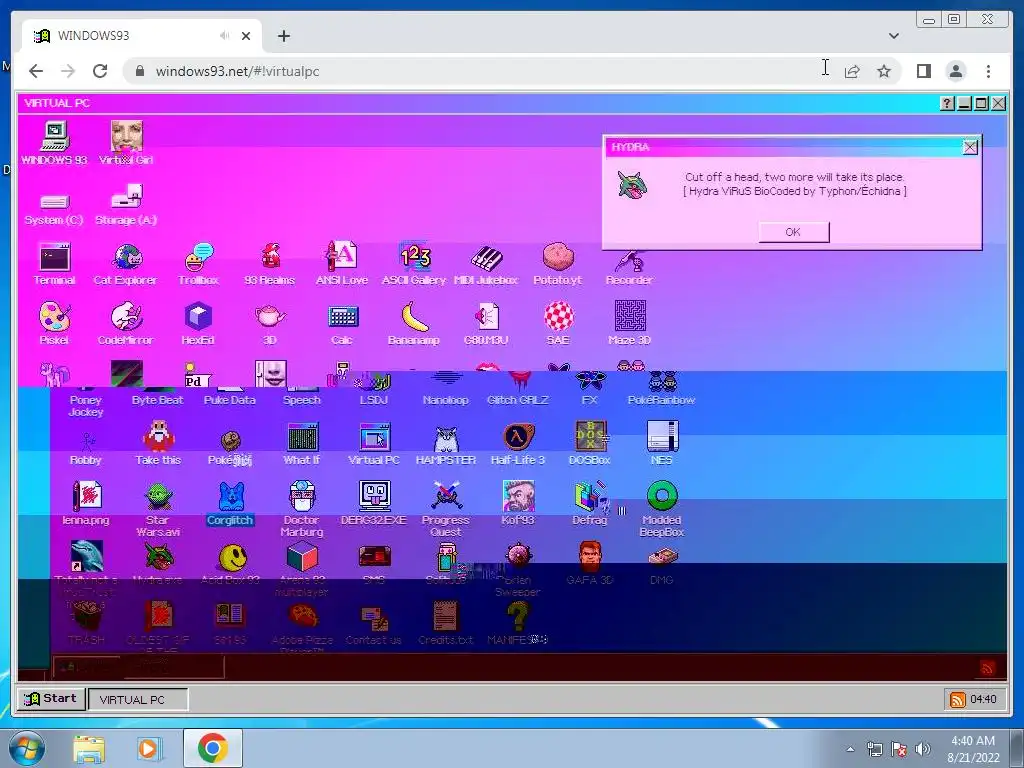
Task: Select the WINDOWS93 browser tab
Action: click(142, 36)
